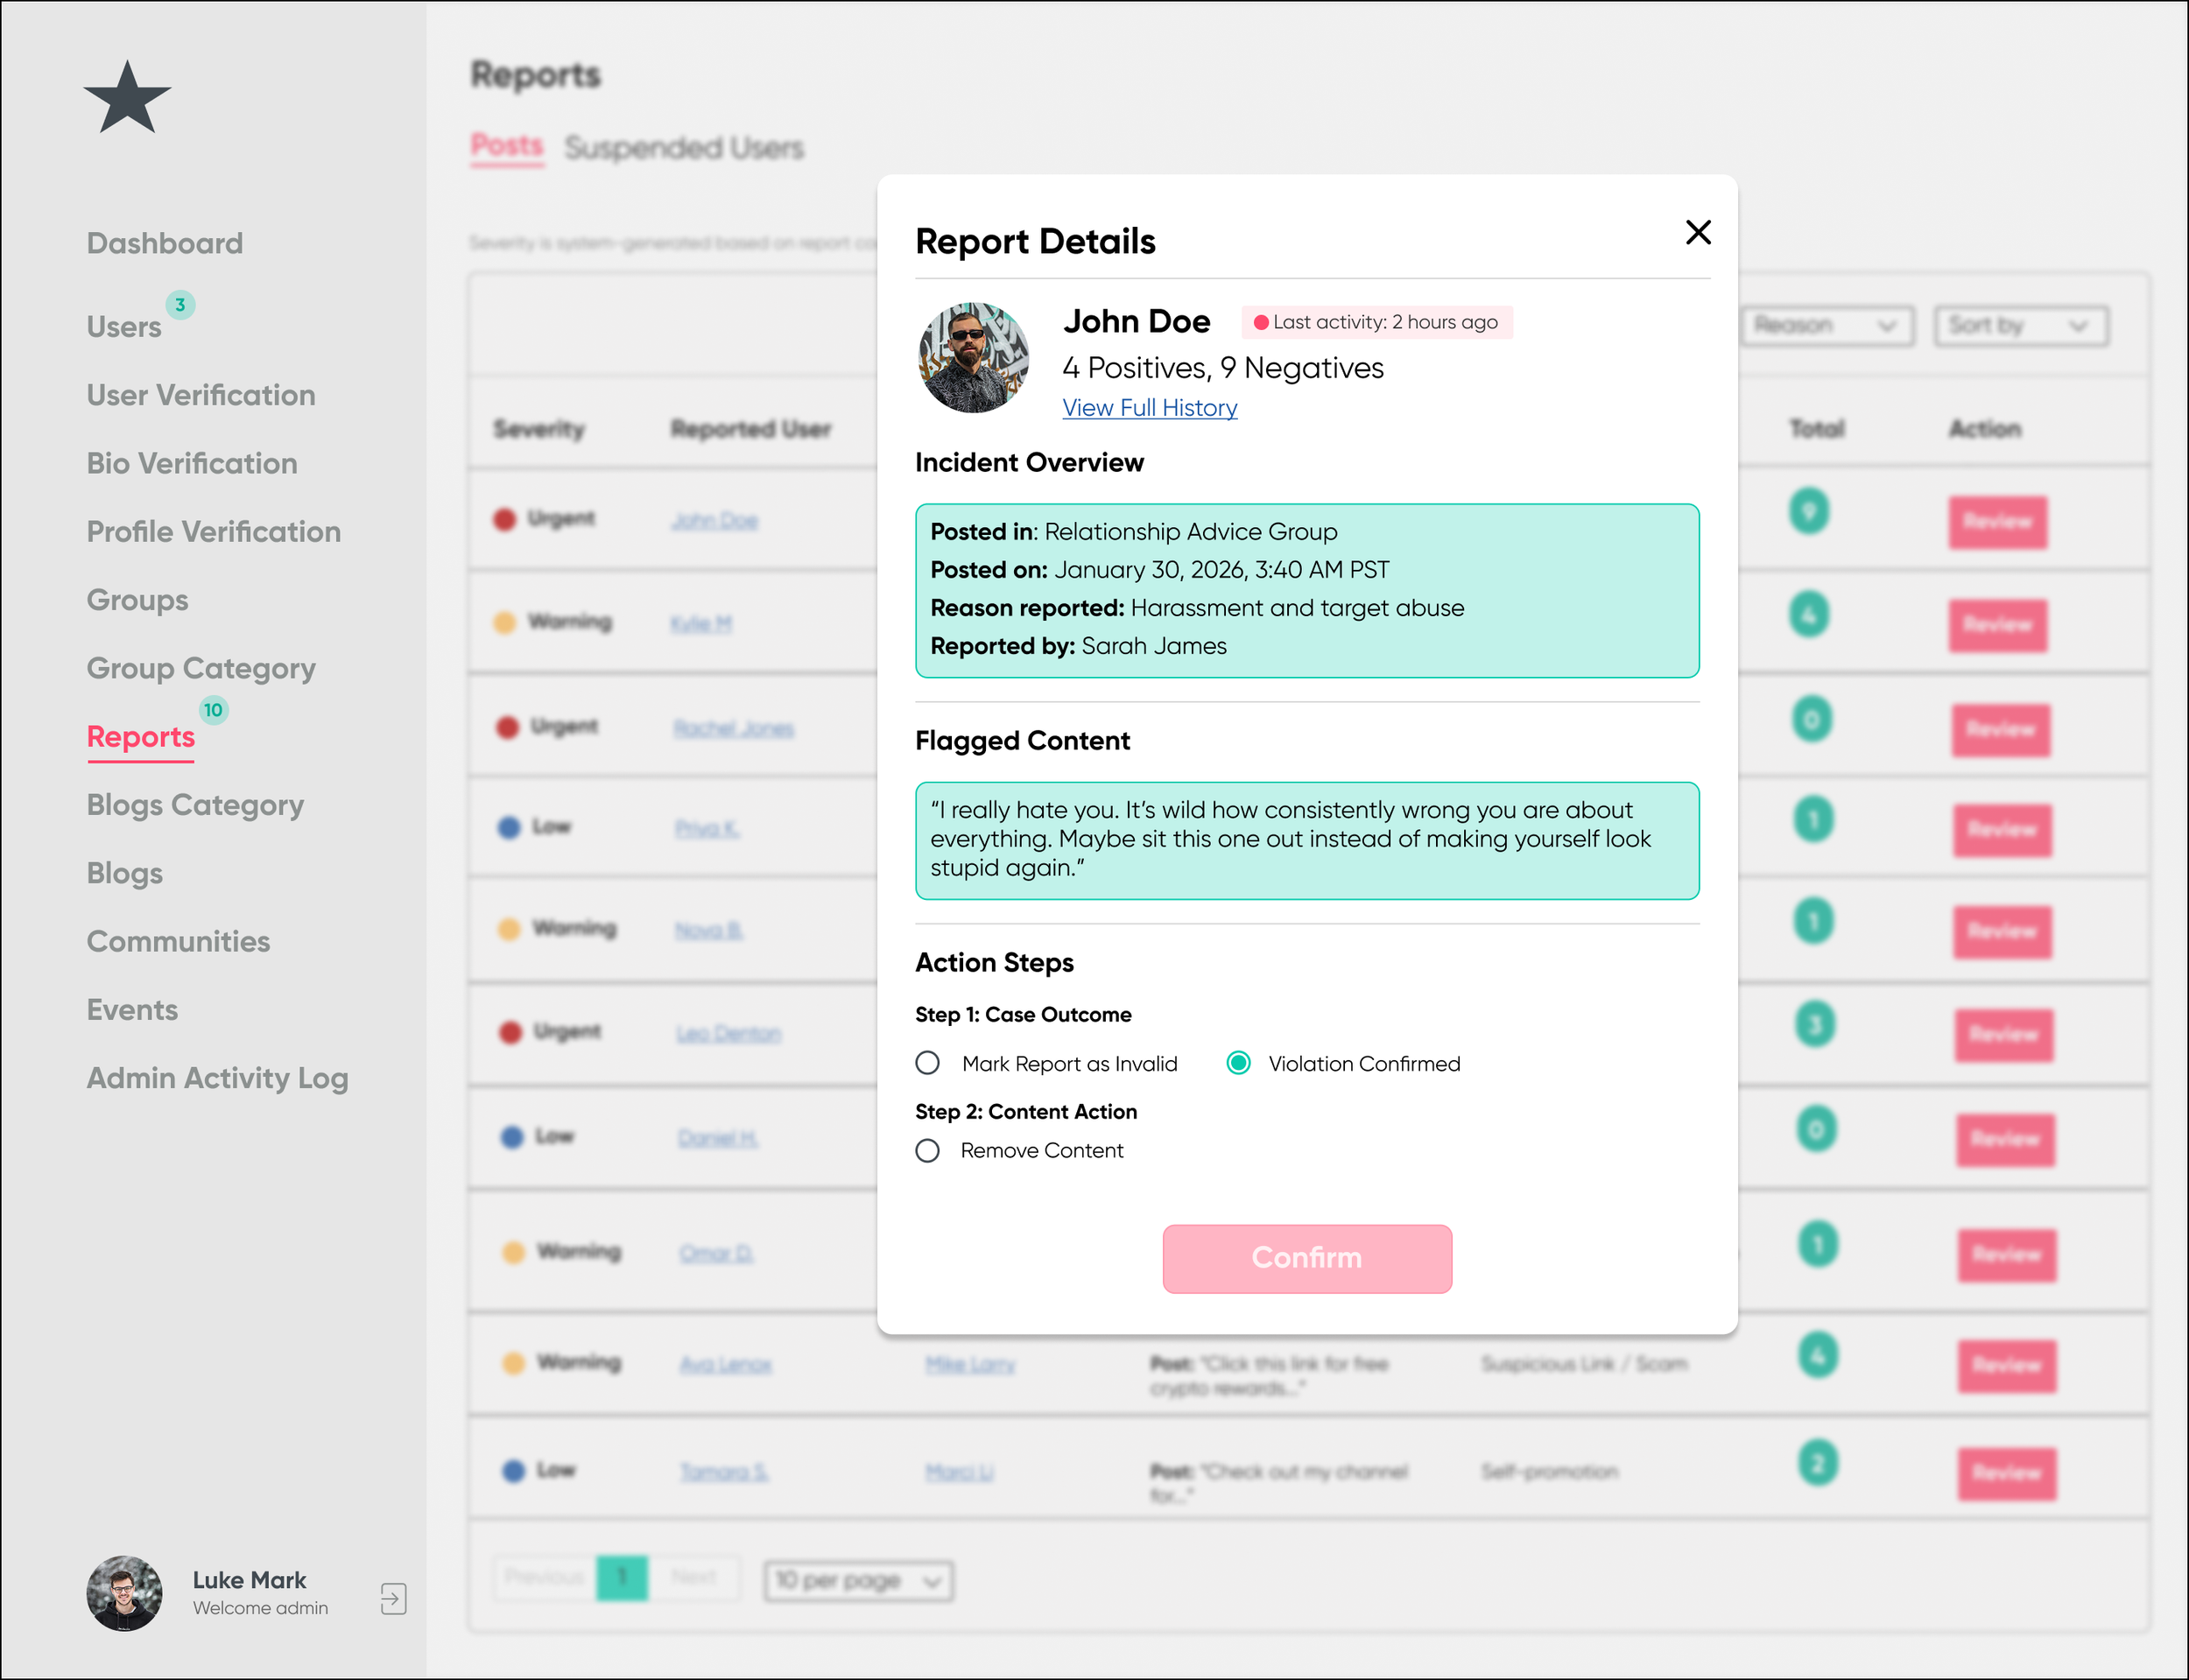Click the Reports notification badge showing 10

point(213,710)
